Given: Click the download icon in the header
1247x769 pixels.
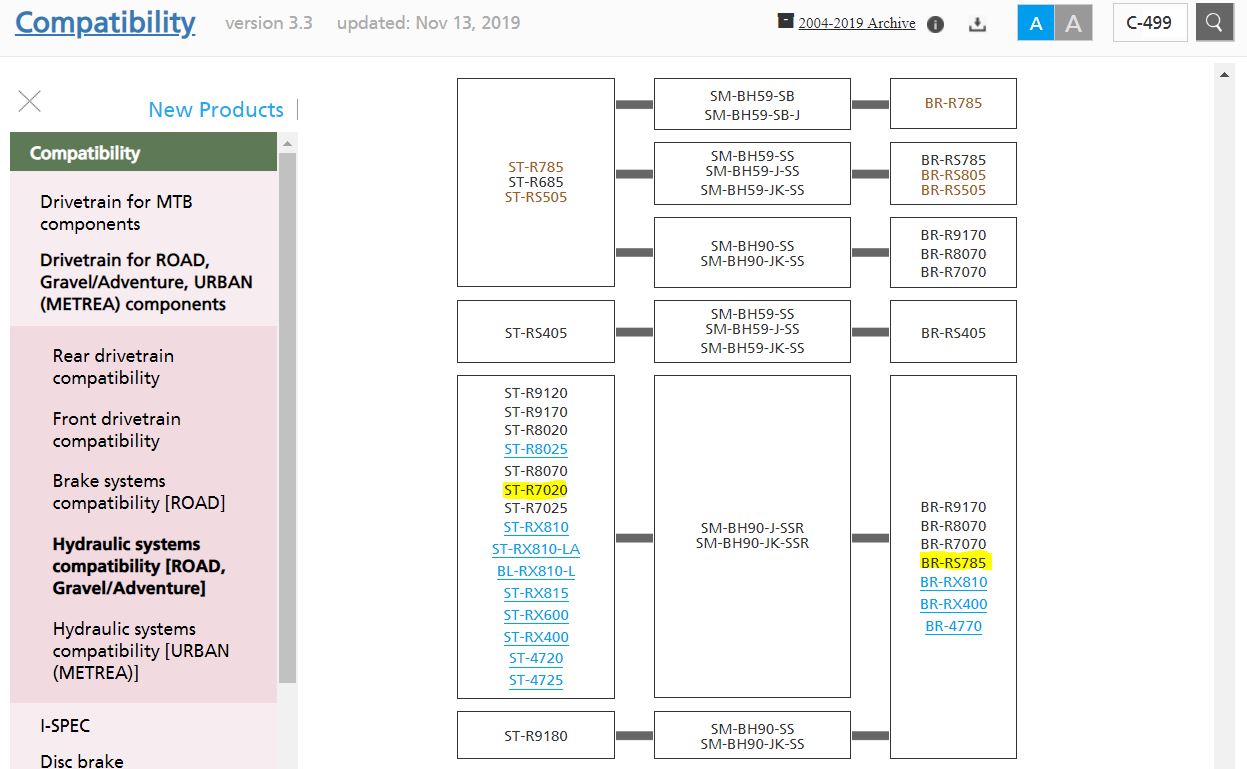Looking at the screenshot, I should 978,25.
